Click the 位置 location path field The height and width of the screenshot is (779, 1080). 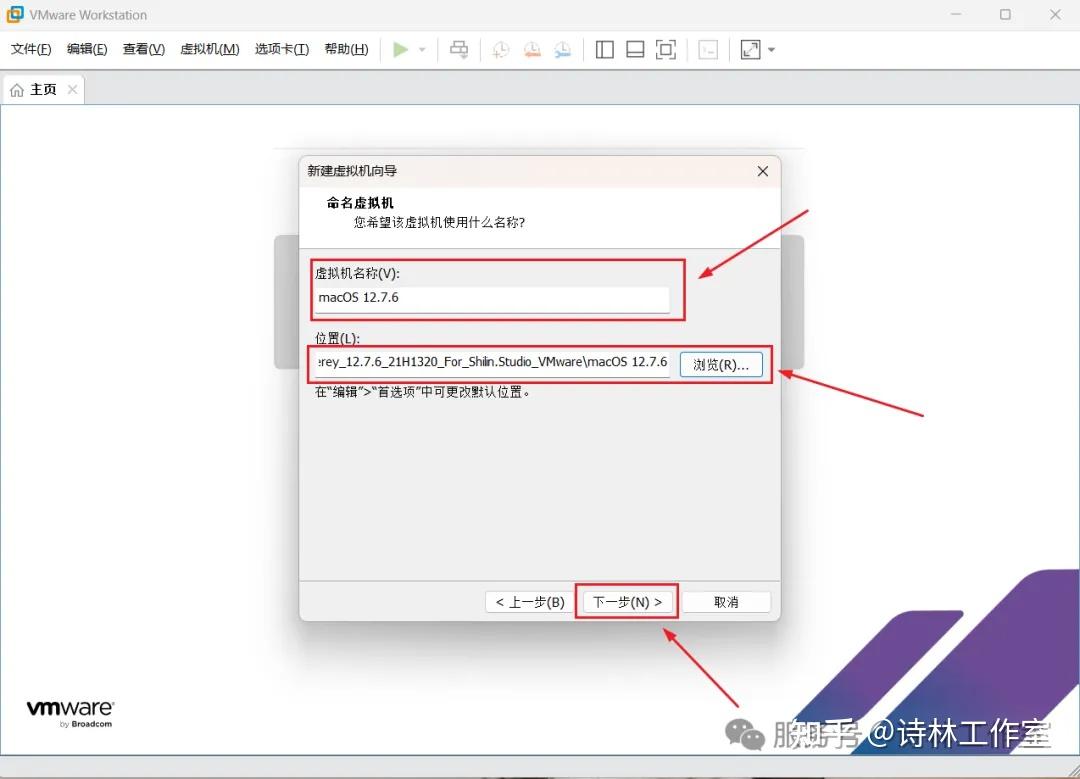click(x=492, y=363)
